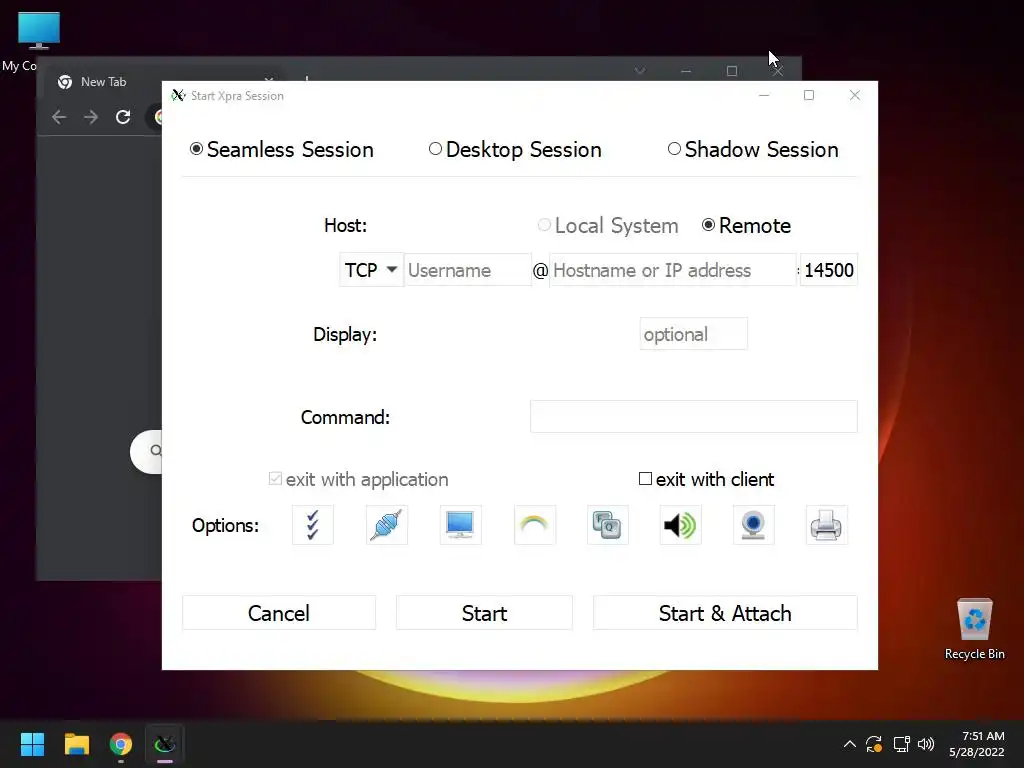The image size is (1024, 768).
Task: Open the encoding rainbow options icon
Action: pos(535,525)
